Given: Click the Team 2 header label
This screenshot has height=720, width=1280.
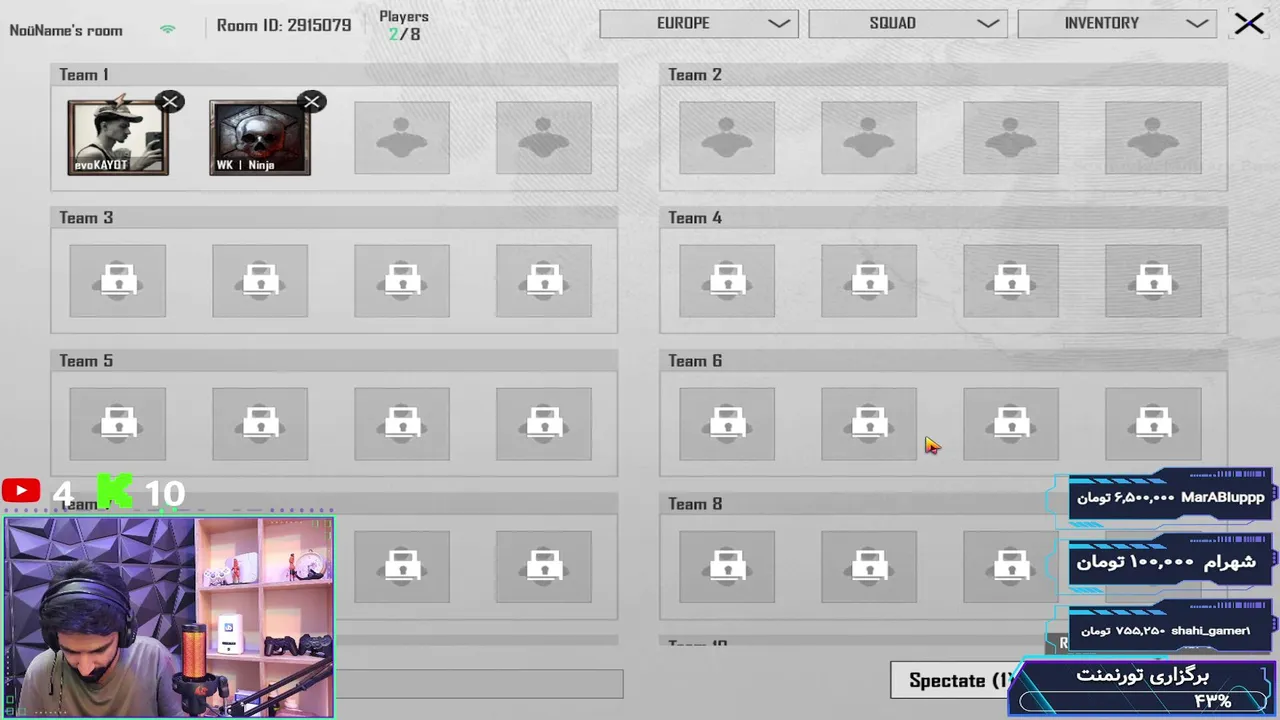Looking at the screenshot, I should click(695, 75).
